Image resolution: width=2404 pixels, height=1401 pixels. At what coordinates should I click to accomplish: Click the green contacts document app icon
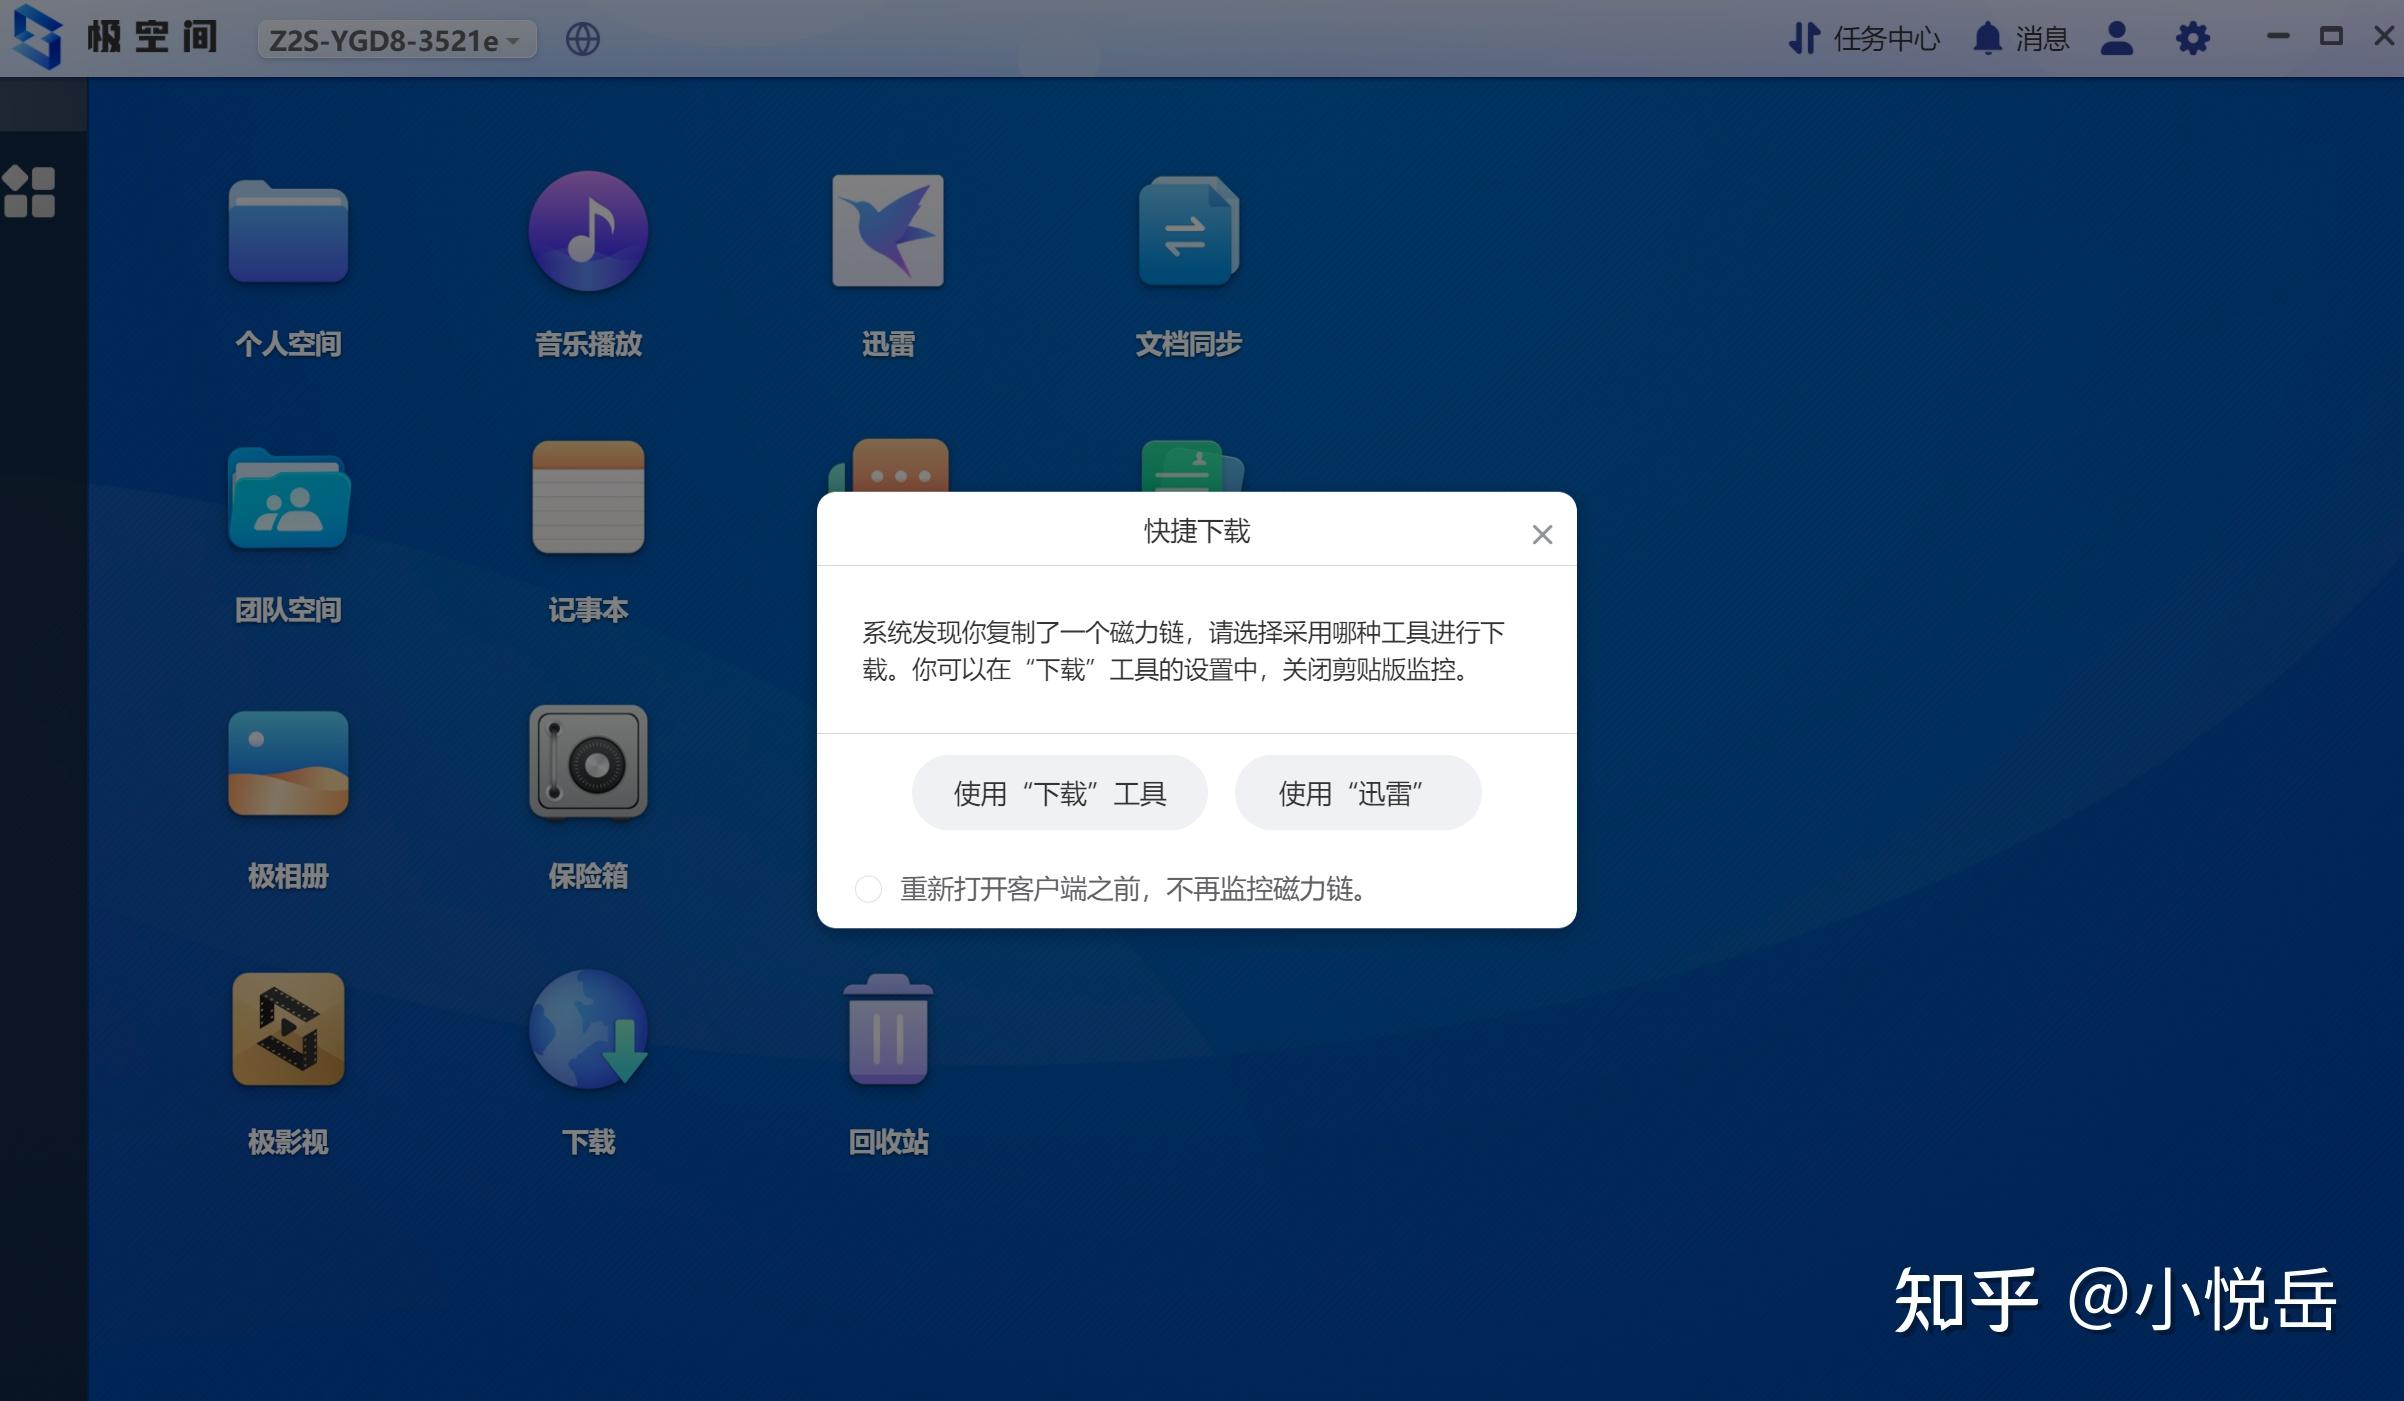click(1190, 466)
